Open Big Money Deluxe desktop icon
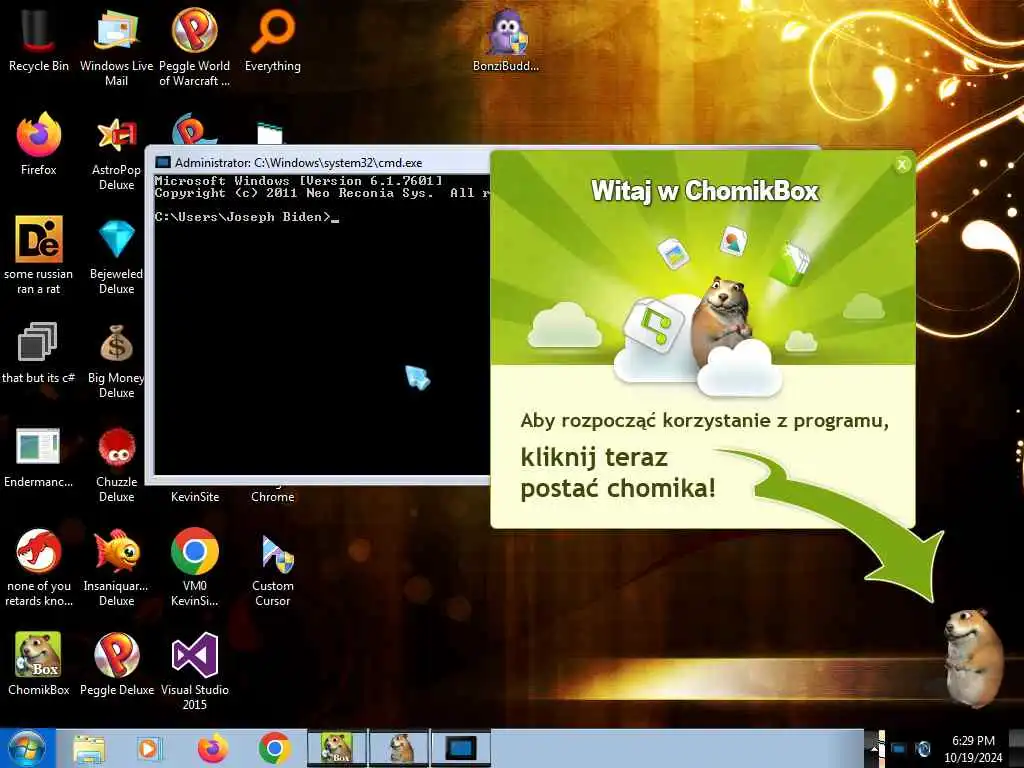The height and width of the screenshot is (768, 1024). pyautogui.click(x=116, y=360)
